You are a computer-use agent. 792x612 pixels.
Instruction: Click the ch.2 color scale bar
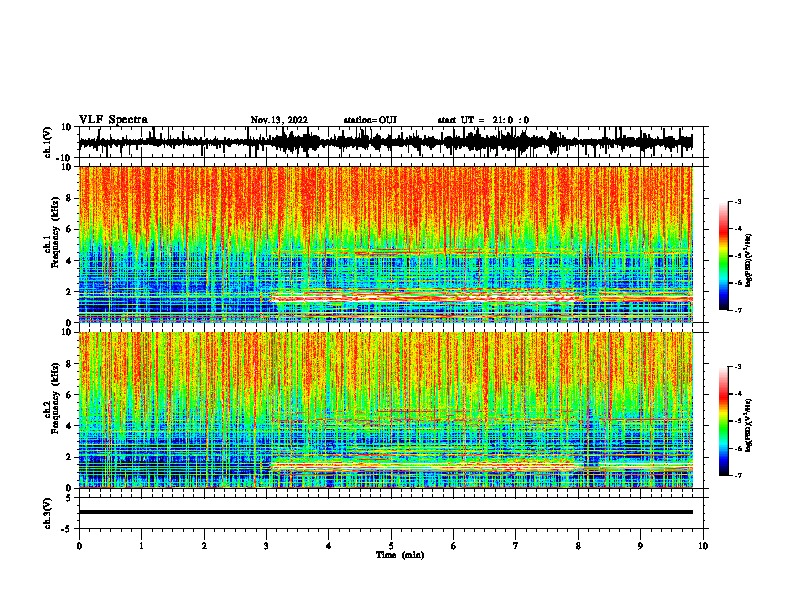coord(723,421)
